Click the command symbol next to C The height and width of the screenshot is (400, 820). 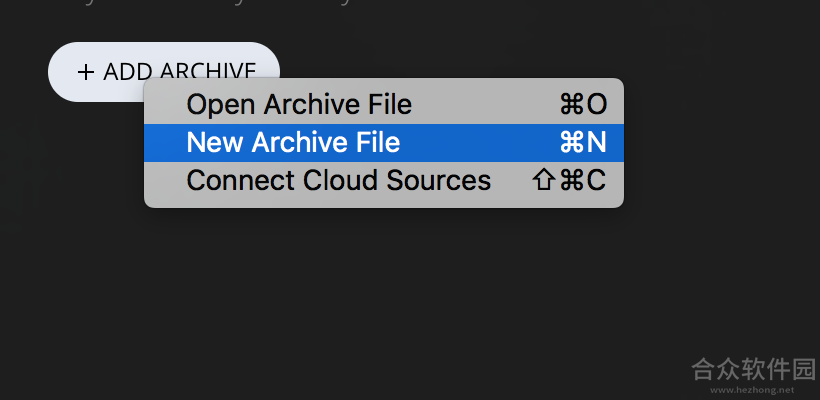[x=572, y=181]
